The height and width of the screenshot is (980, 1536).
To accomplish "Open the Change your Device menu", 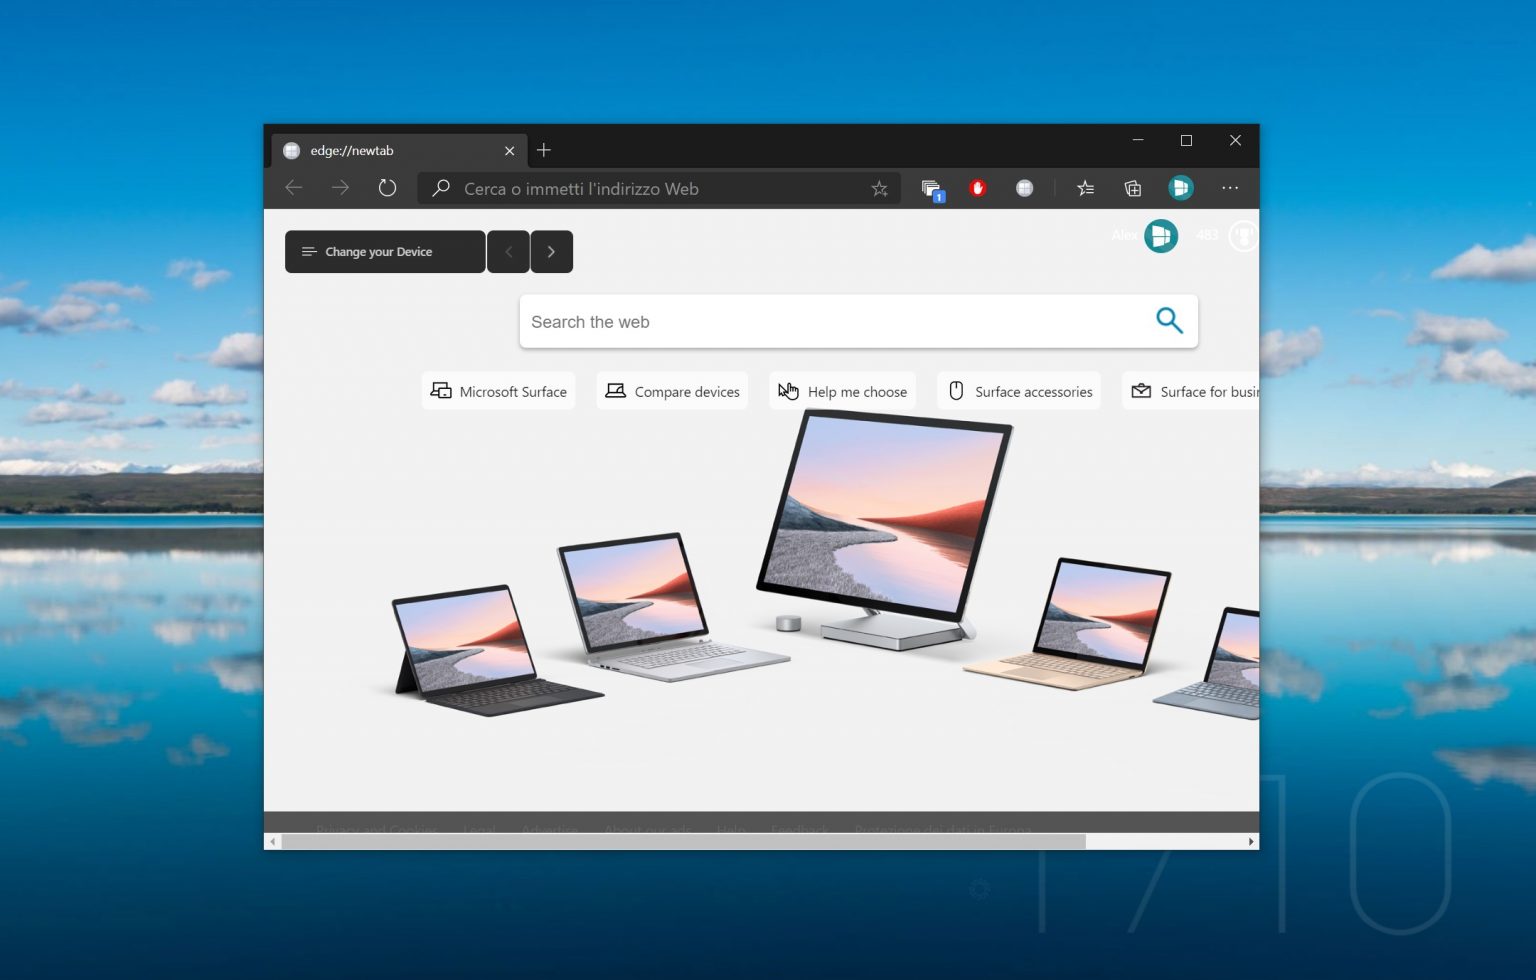I will tap(384, 251).
